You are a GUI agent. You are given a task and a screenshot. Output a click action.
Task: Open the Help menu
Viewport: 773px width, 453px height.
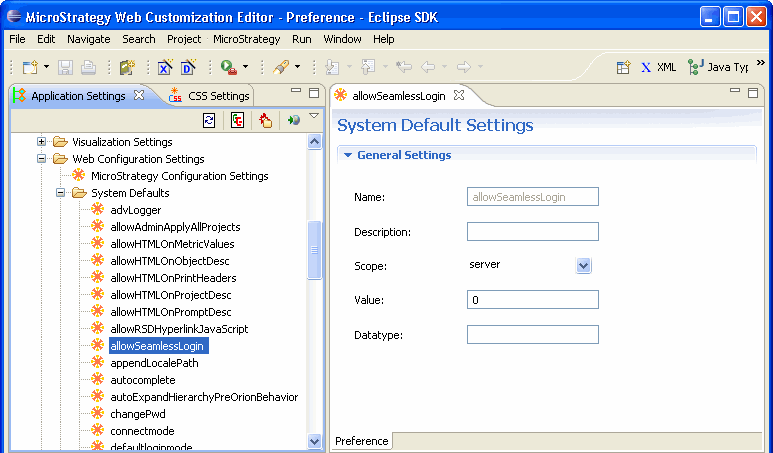pos(384,39)
